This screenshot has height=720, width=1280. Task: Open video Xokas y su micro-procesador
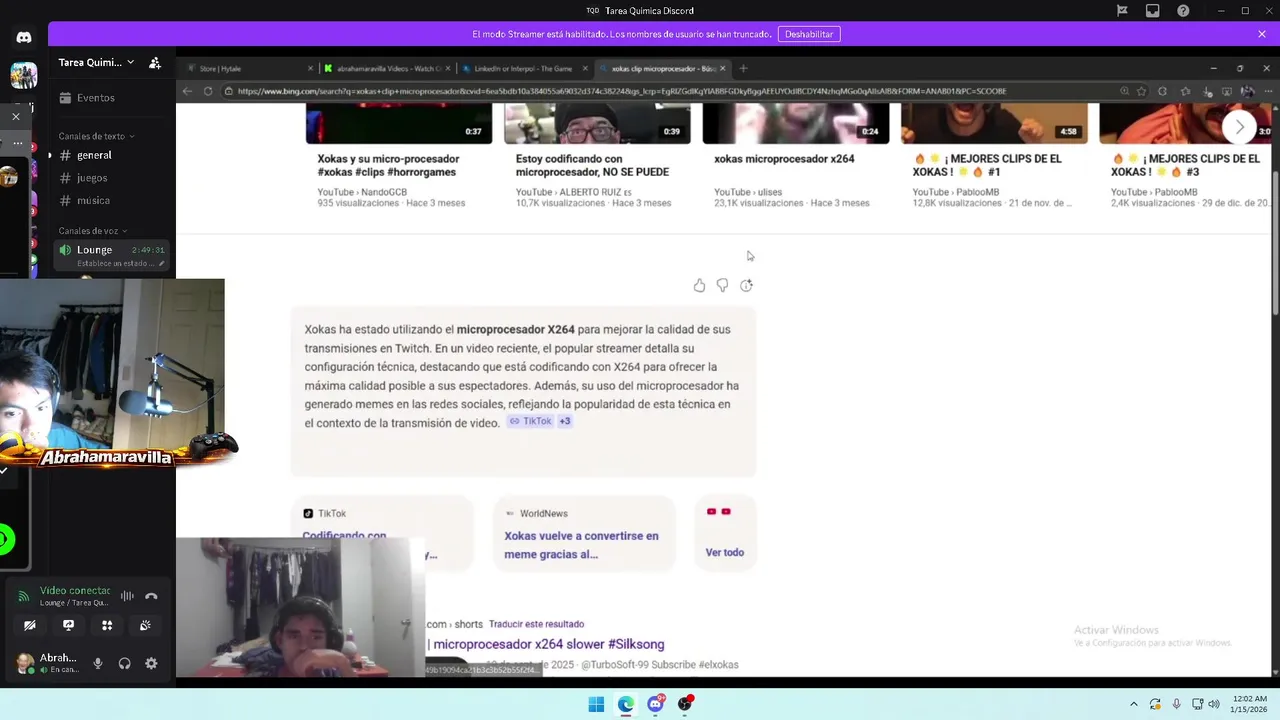[388, 165]
